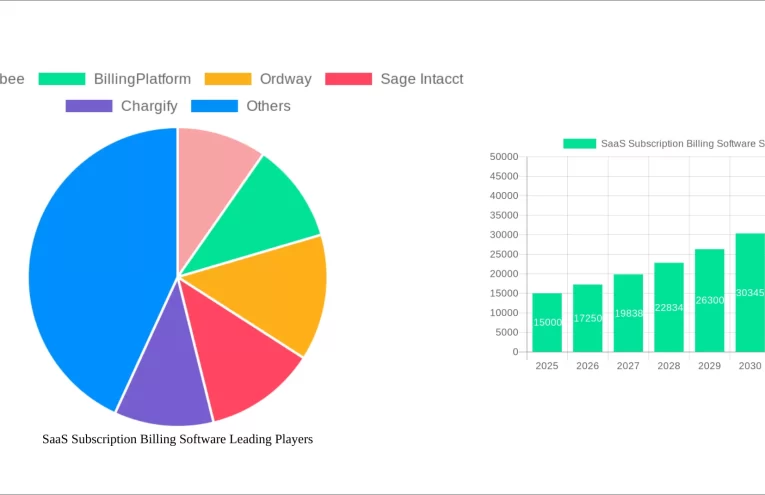Click the 15000 y-axis value

(504, 293)
